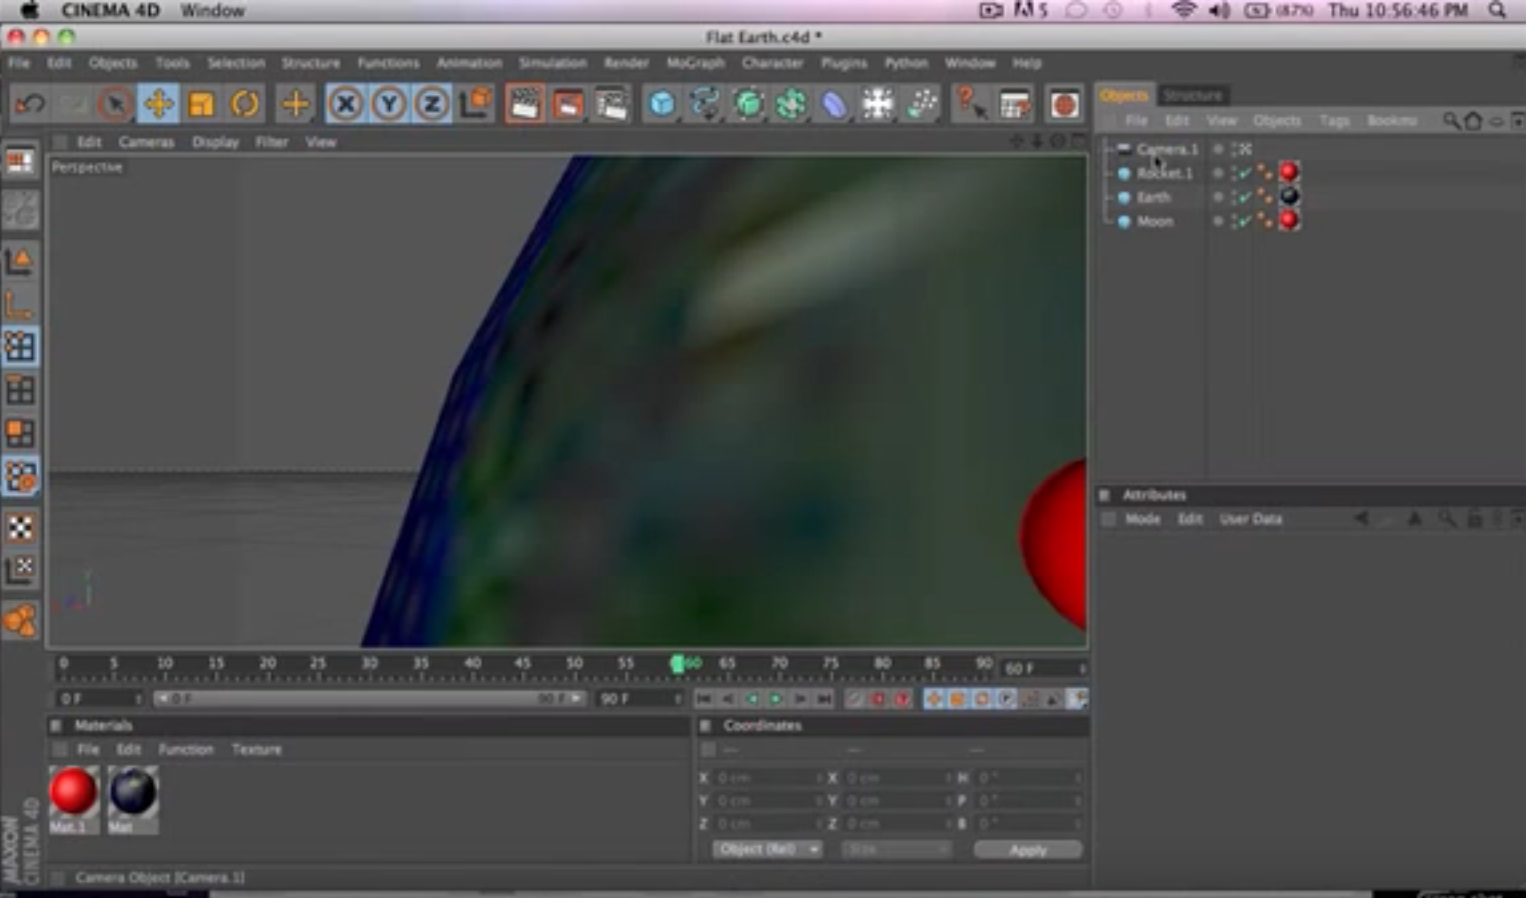
Task: Select the Point mode icon in left palette
Action: (x=20, y=346)
